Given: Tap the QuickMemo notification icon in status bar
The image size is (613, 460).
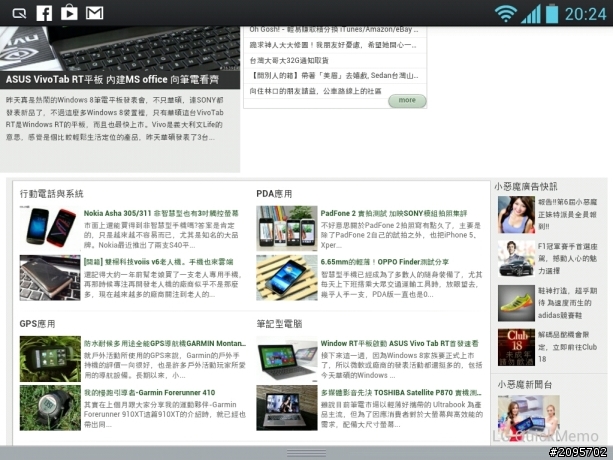Looking at the screenshot, I should (19, 13).
